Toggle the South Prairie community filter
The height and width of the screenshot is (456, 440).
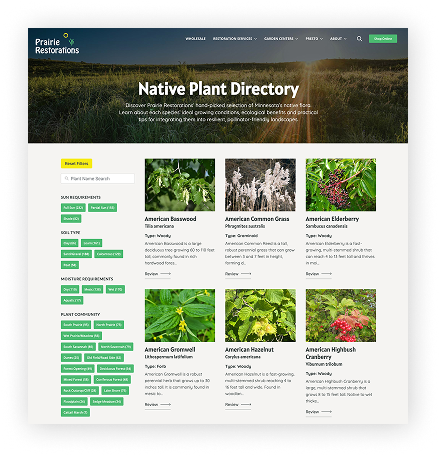(x=76, y=325)
